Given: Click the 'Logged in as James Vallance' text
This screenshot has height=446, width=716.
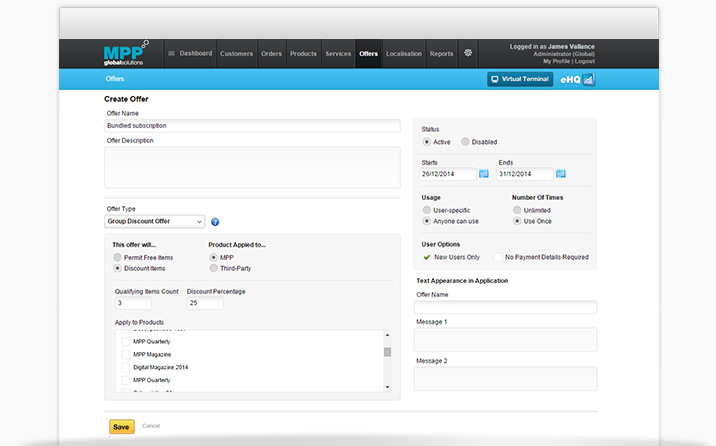Looking at the screenshot, I should (x=552, y=47).
